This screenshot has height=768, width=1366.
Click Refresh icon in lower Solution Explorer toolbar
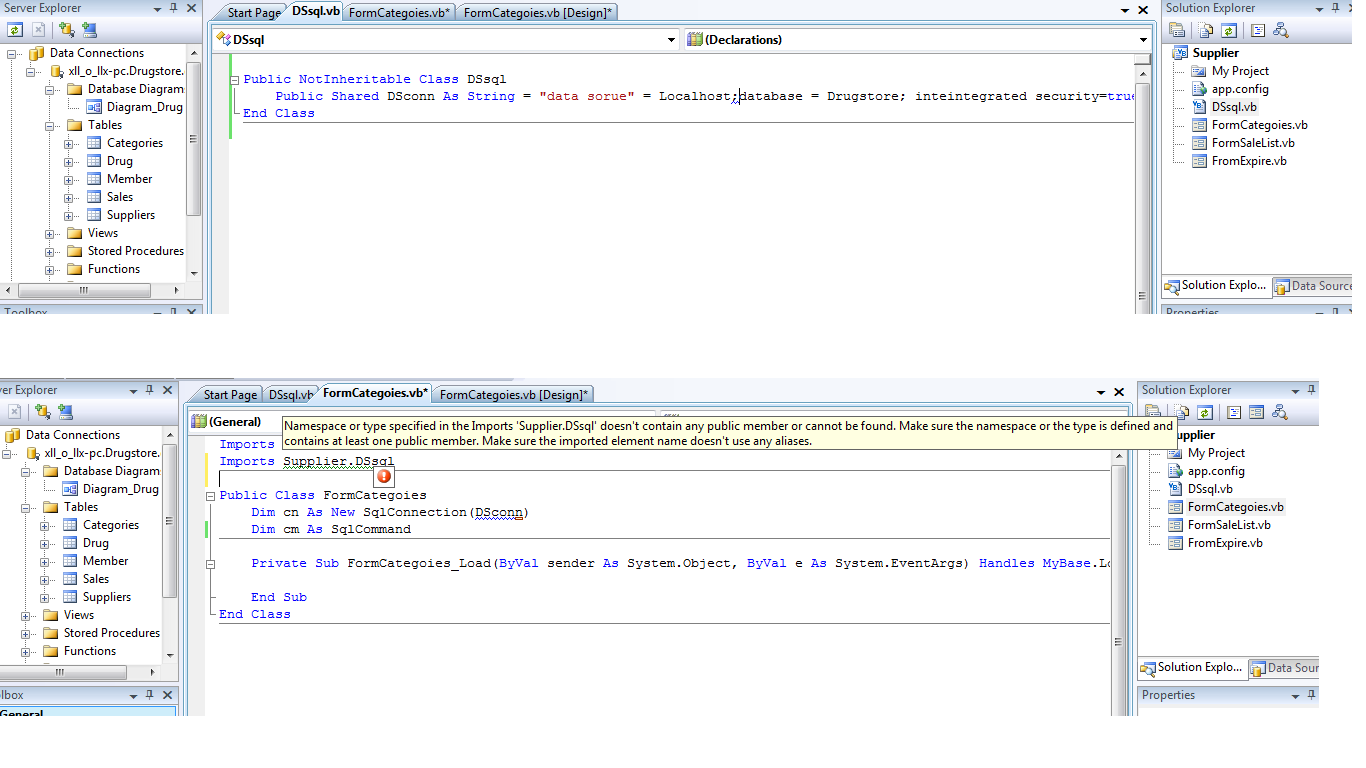(1205, 412)
